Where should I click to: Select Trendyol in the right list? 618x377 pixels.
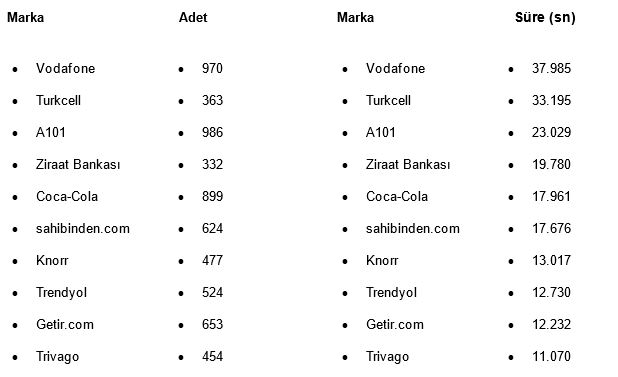tap(391, 292)
